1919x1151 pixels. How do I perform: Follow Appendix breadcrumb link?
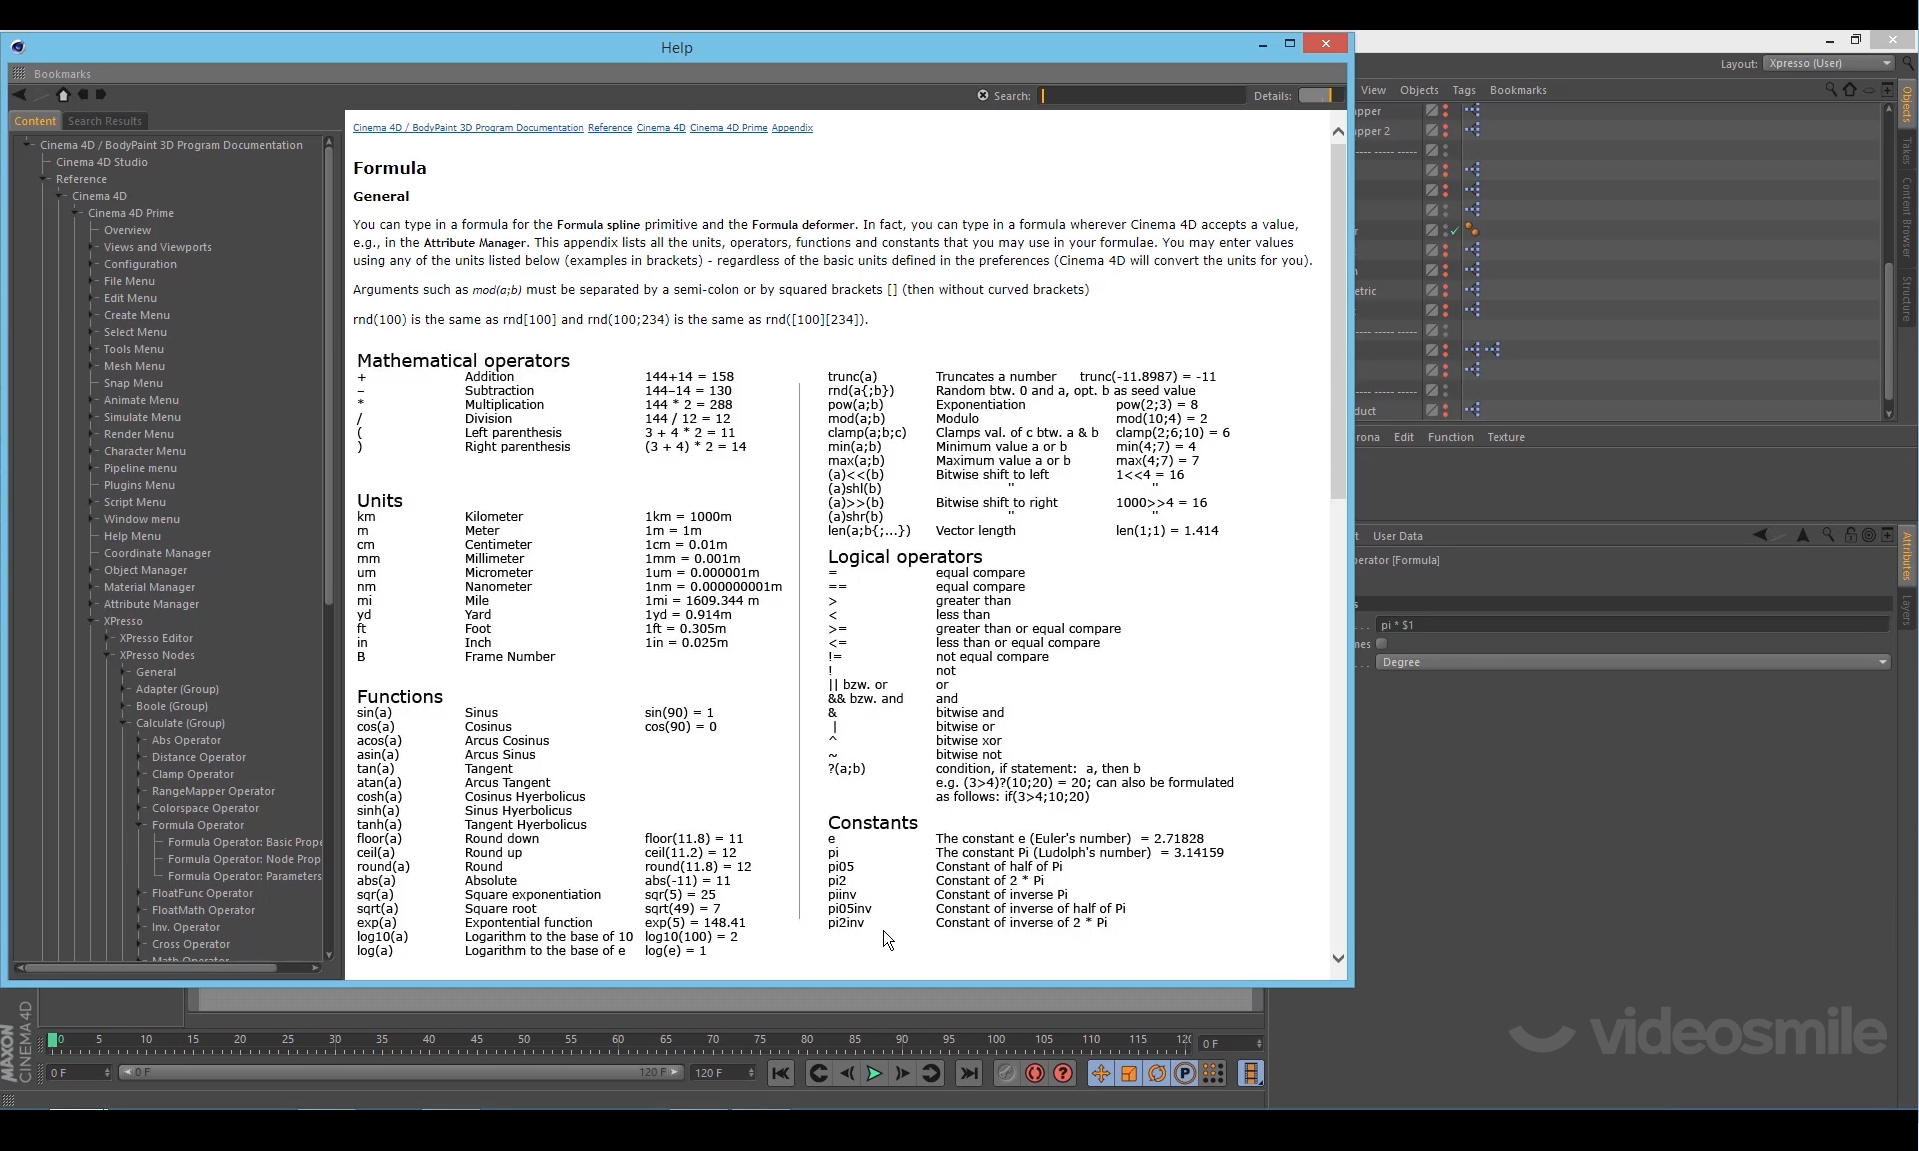pos(792,128)
